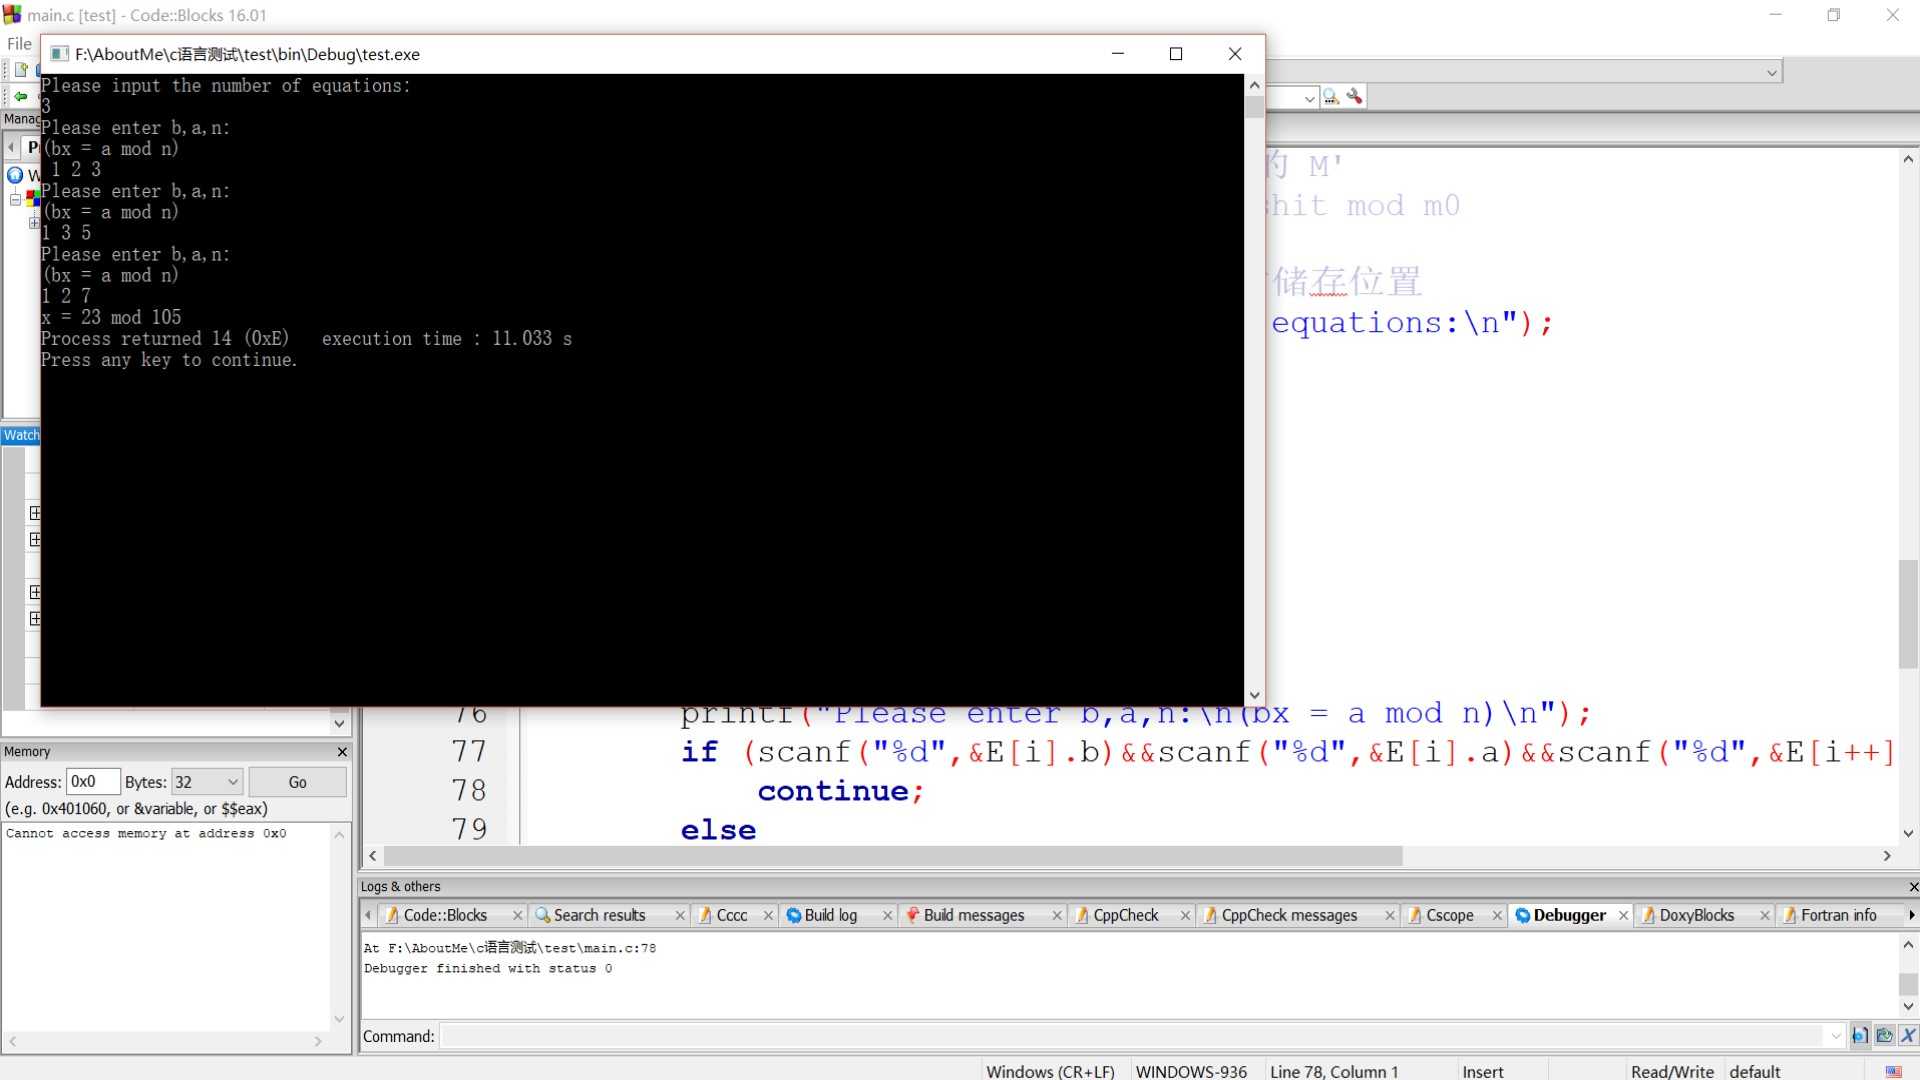Click the editor vertical scrollbar thumb

click(1908, 614)
